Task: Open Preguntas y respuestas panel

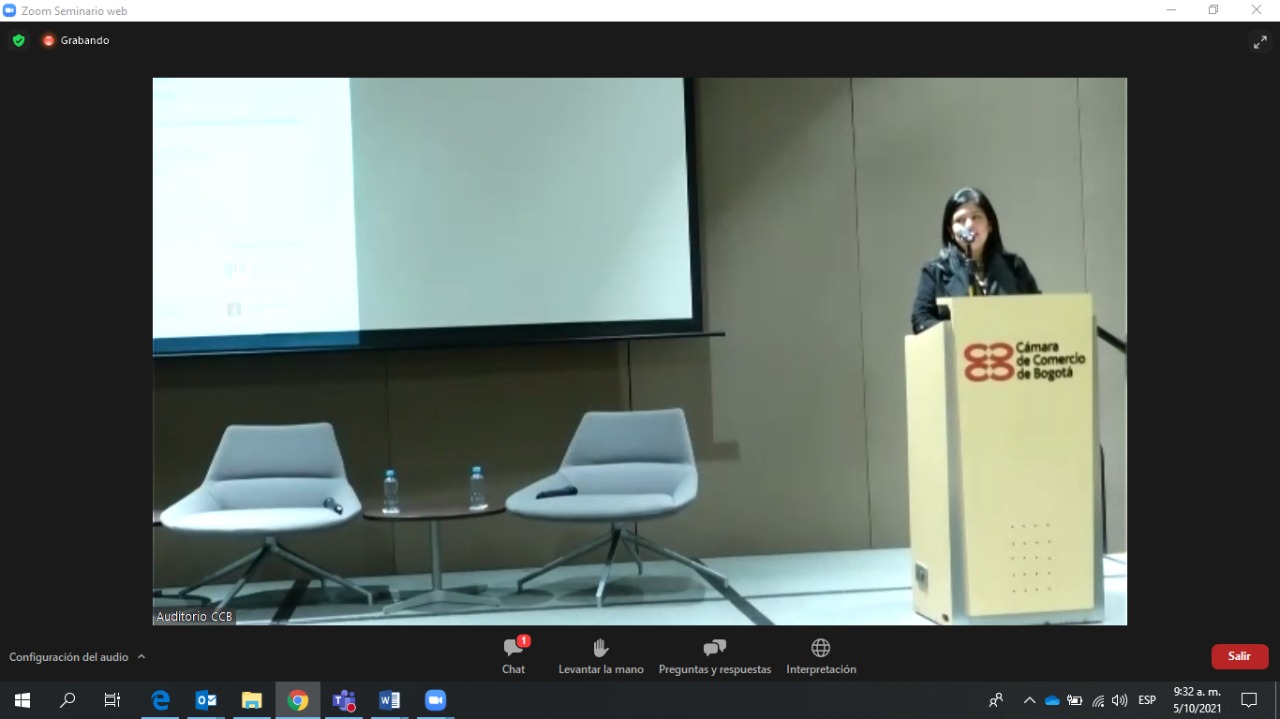Action: pyautogui.click(x=714, y=655)
